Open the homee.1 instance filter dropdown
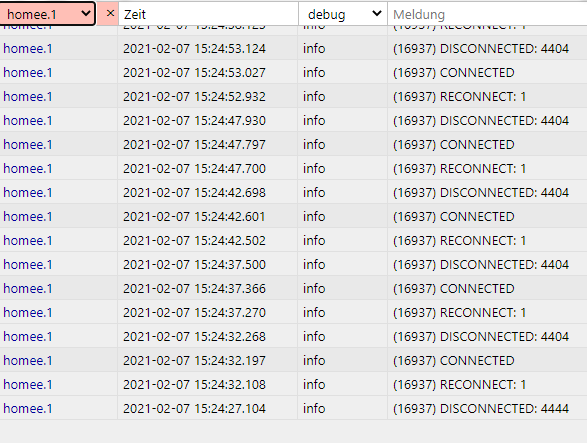This screenshot has width=587, height=443. 48,14
